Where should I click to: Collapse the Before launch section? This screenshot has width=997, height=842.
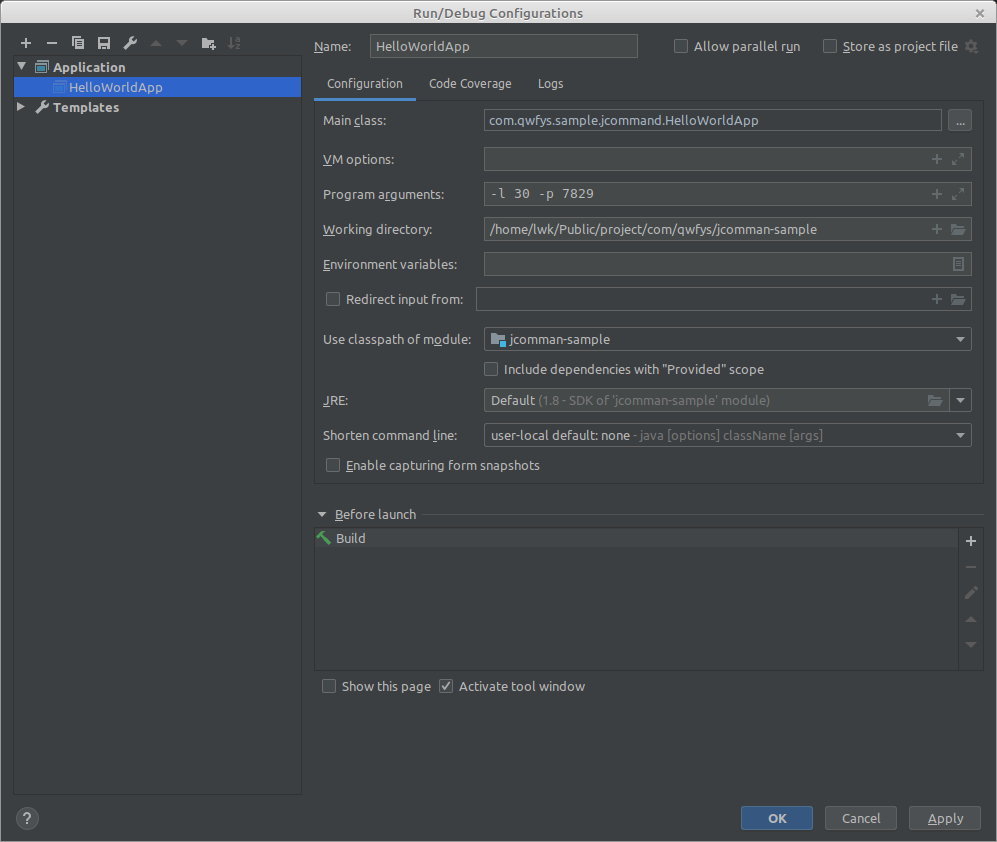322,514
